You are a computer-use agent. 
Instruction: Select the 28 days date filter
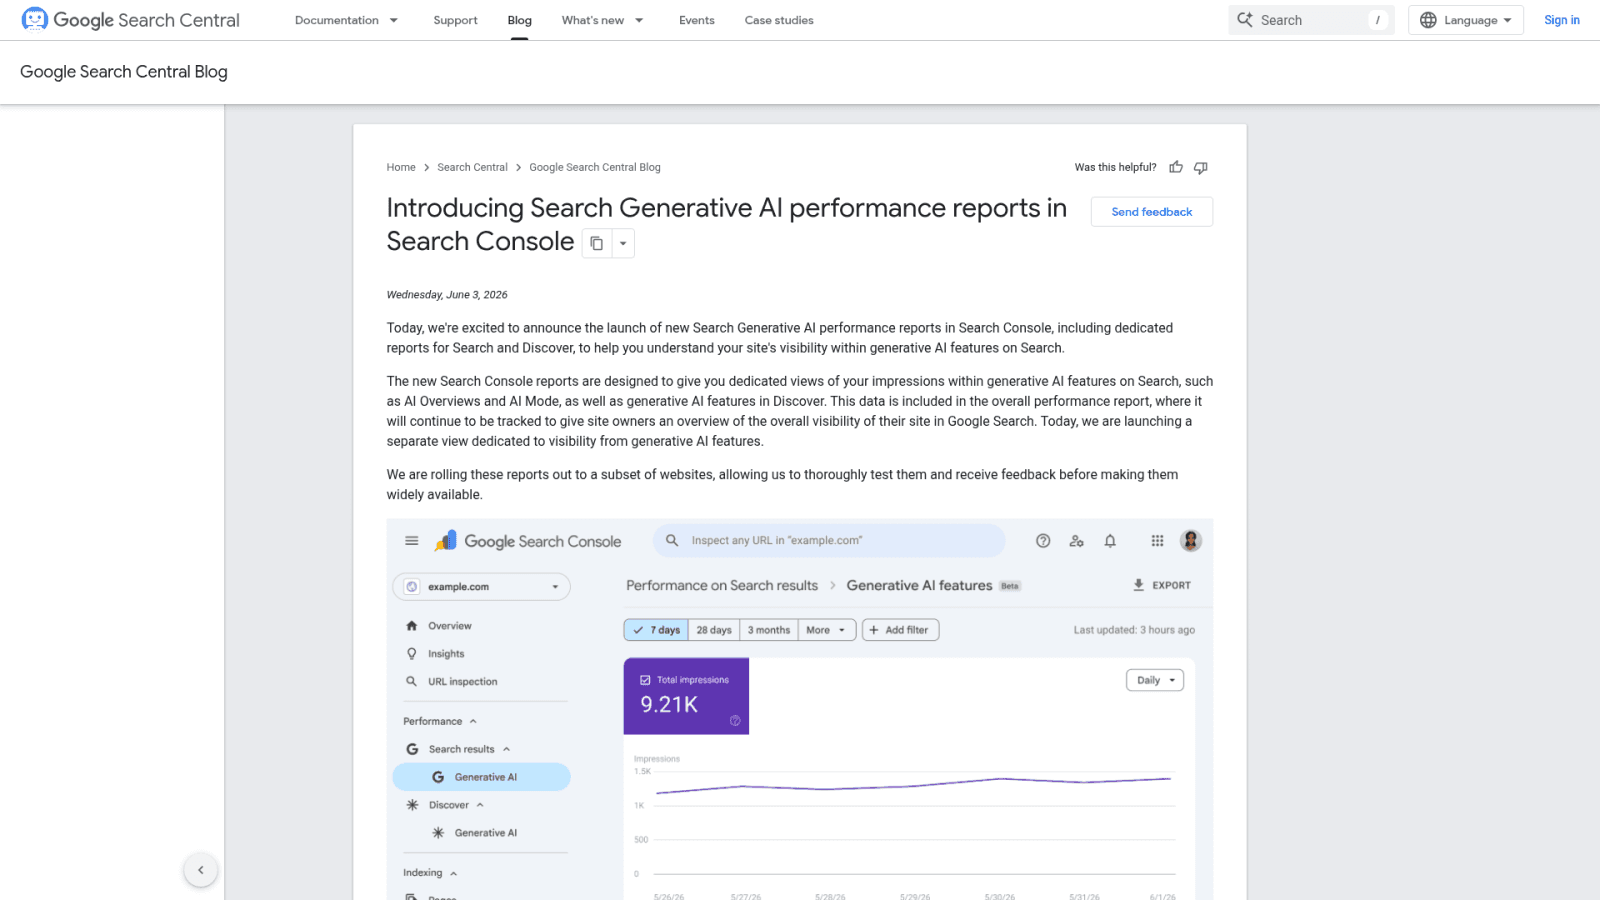(714, 630)
